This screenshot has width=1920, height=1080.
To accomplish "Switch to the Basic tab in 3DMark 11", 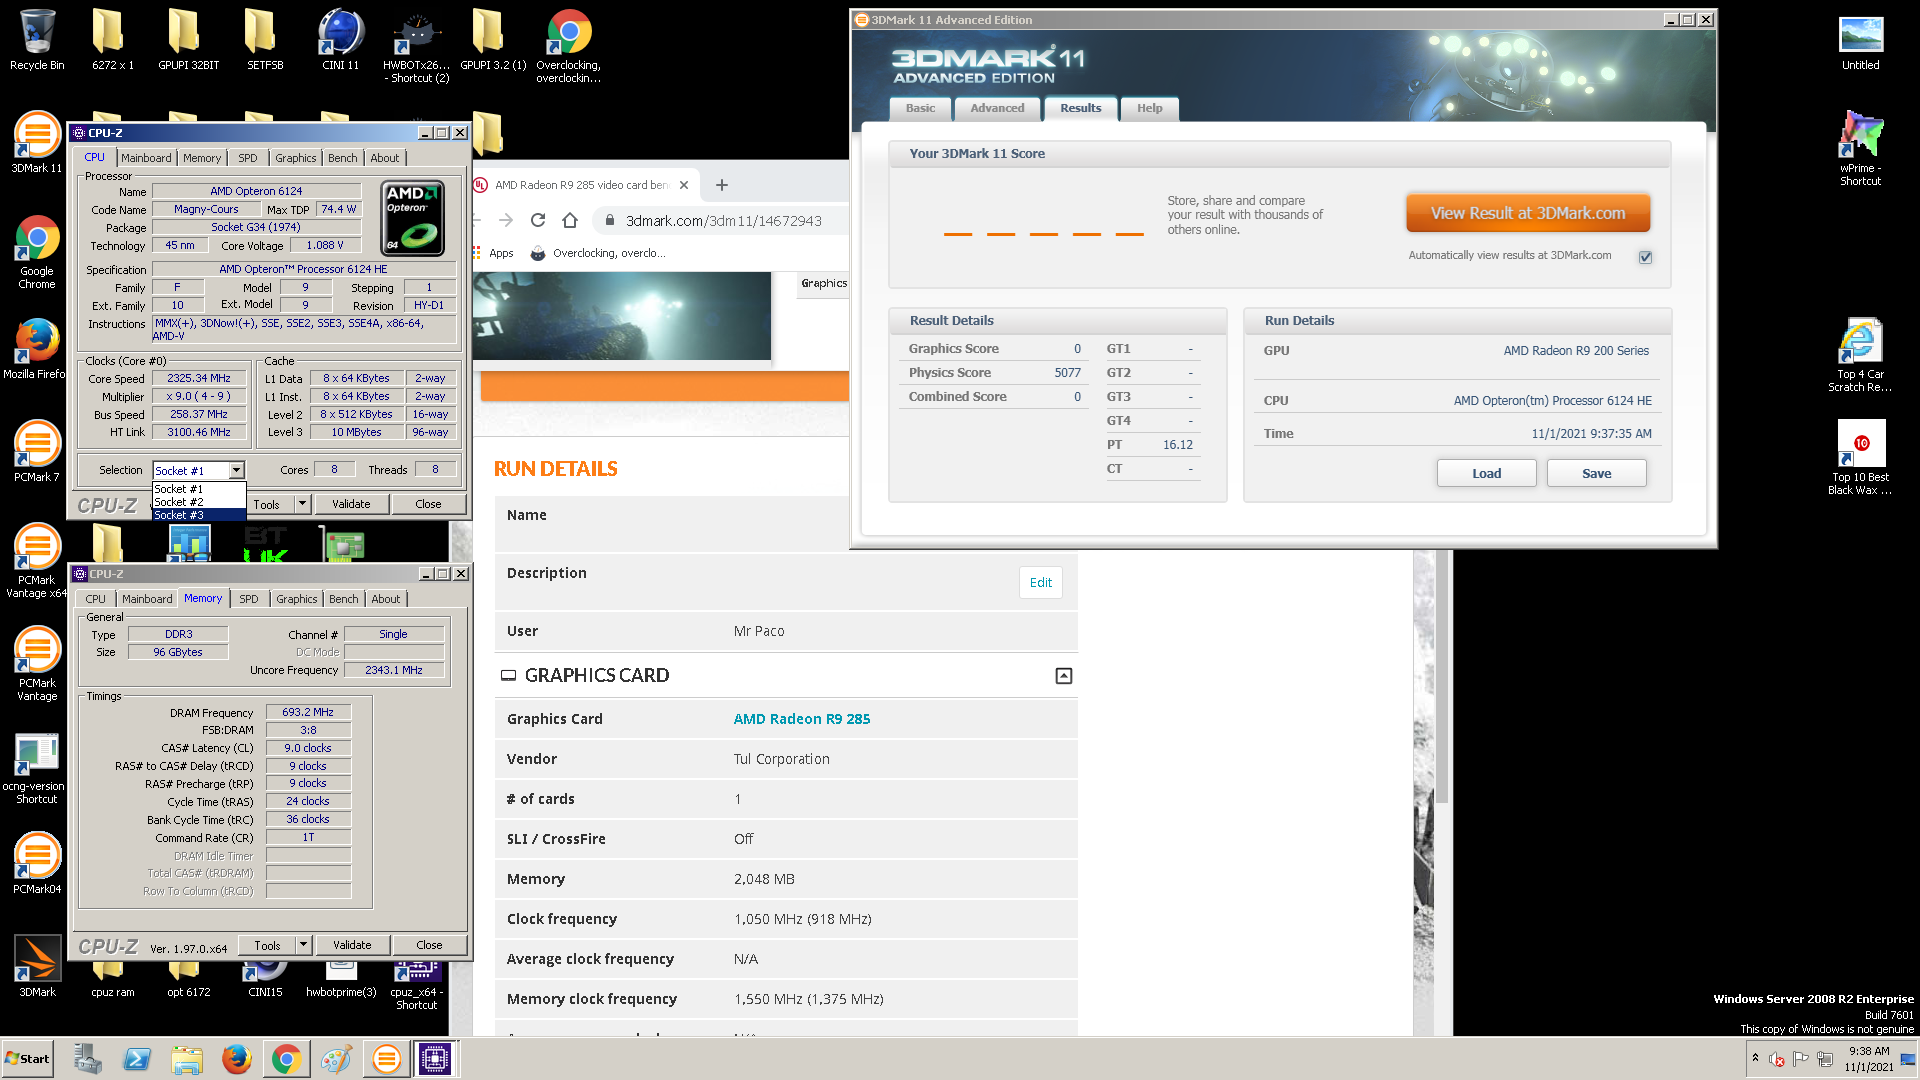I will pyautogui.click(x=920, y=108).
